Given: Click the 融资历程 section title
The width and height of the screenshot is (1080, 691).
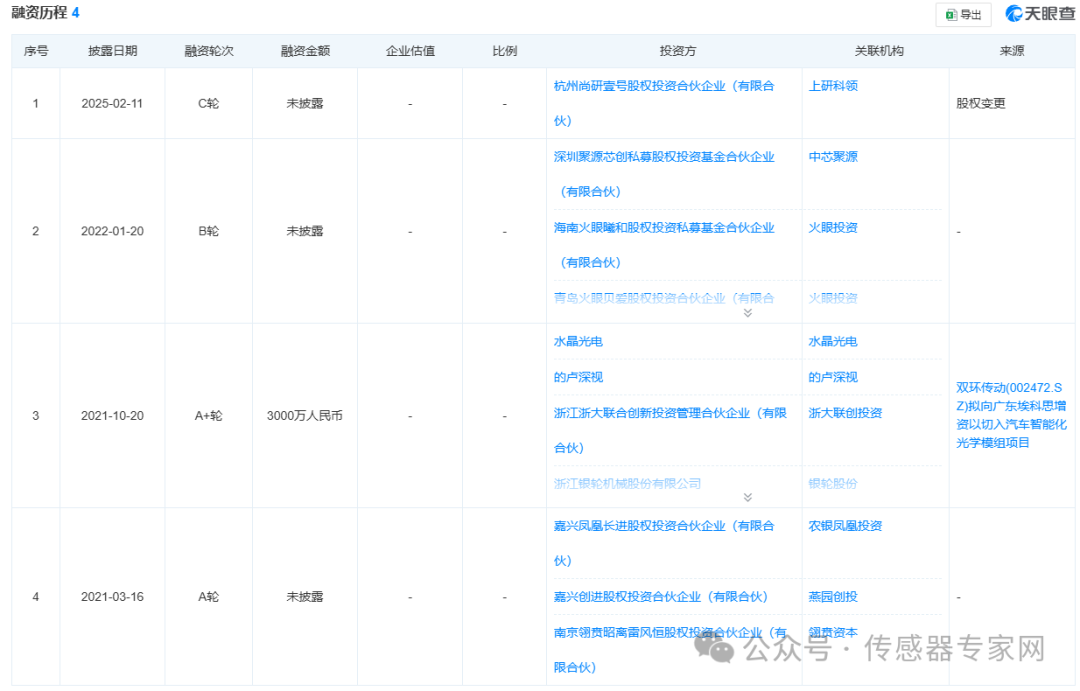Looking at the screenshot, I should click(39, 13).
